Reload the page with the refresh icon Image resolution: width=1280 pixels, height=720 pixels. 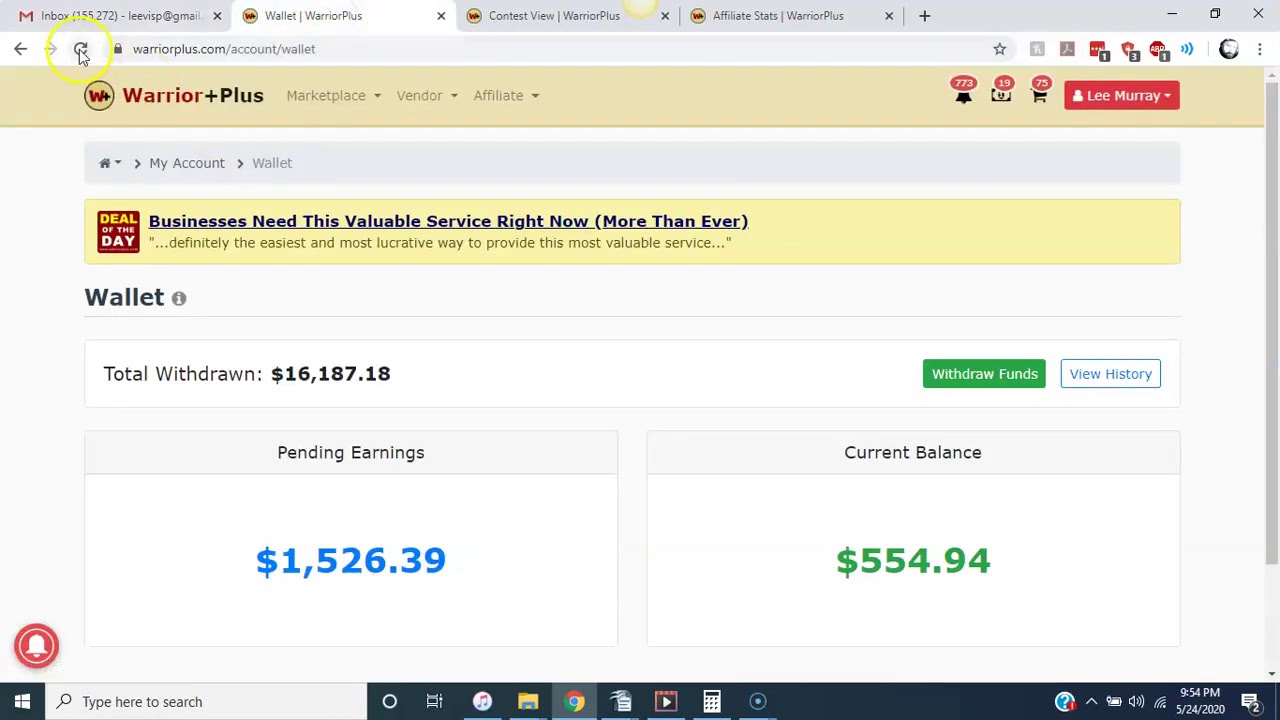pyautogui.click(x=81, y=49)
